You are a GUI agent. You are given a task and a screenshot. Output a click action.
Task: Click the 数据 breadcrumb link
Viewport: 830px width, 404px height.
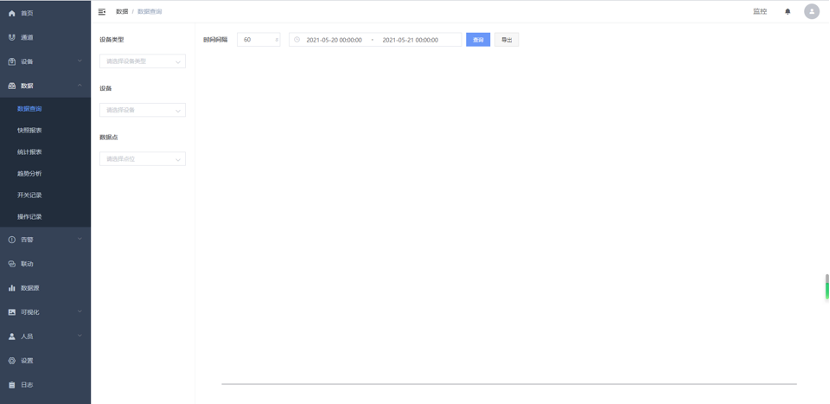click(x=122, y=12)
